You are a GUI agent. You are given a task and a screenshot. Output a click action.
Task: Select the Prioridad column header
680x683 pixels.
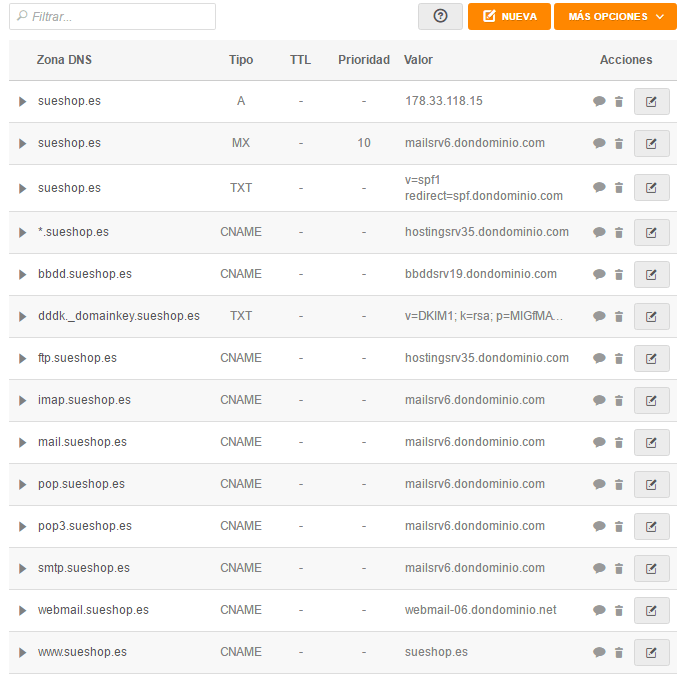tap(364, 60)
